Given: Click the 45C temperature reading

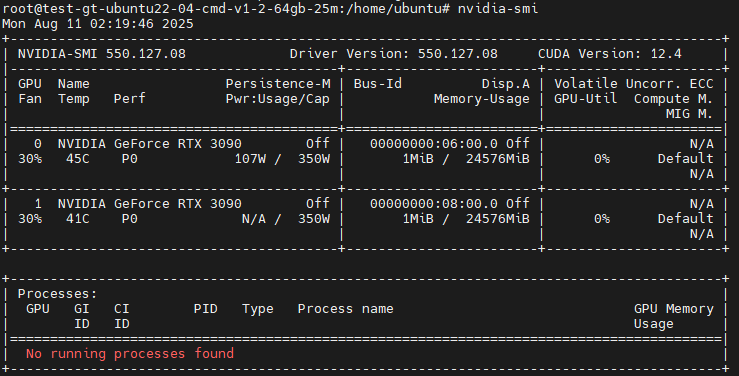Looking at the screenshot, I should [78, 159].
